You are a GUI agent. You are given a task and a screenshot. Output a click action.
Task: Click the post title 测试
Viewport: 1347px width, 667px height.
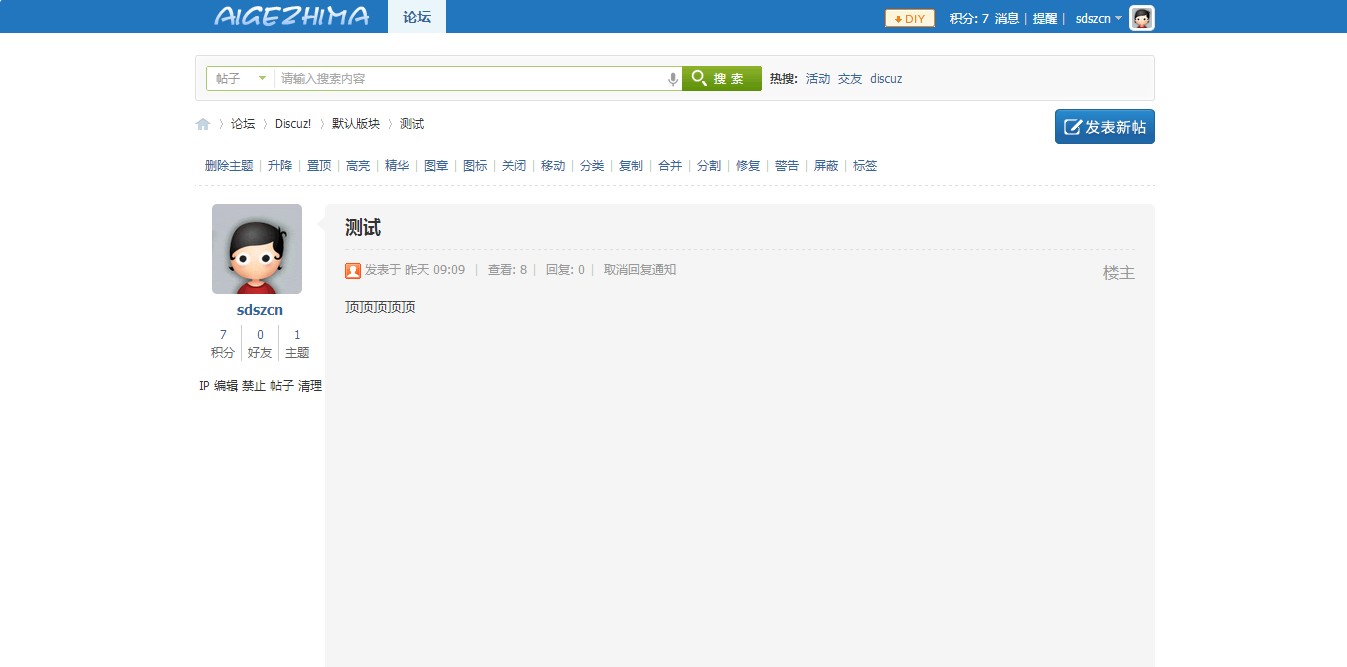363,228
